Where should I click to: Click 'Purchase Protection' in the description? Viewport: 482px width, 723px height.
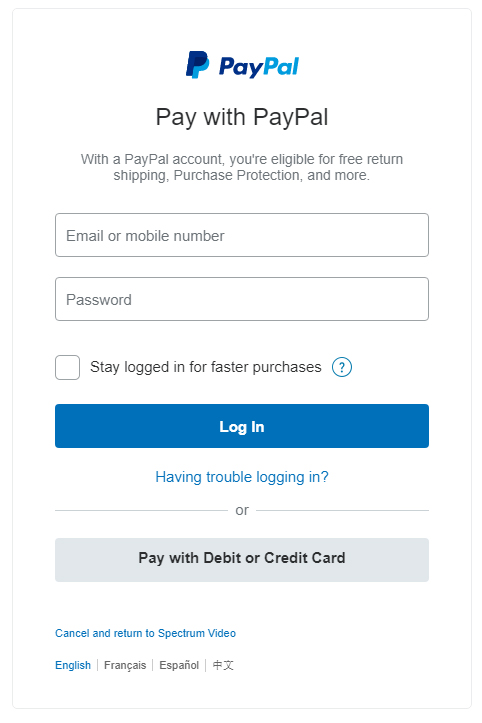237,175
